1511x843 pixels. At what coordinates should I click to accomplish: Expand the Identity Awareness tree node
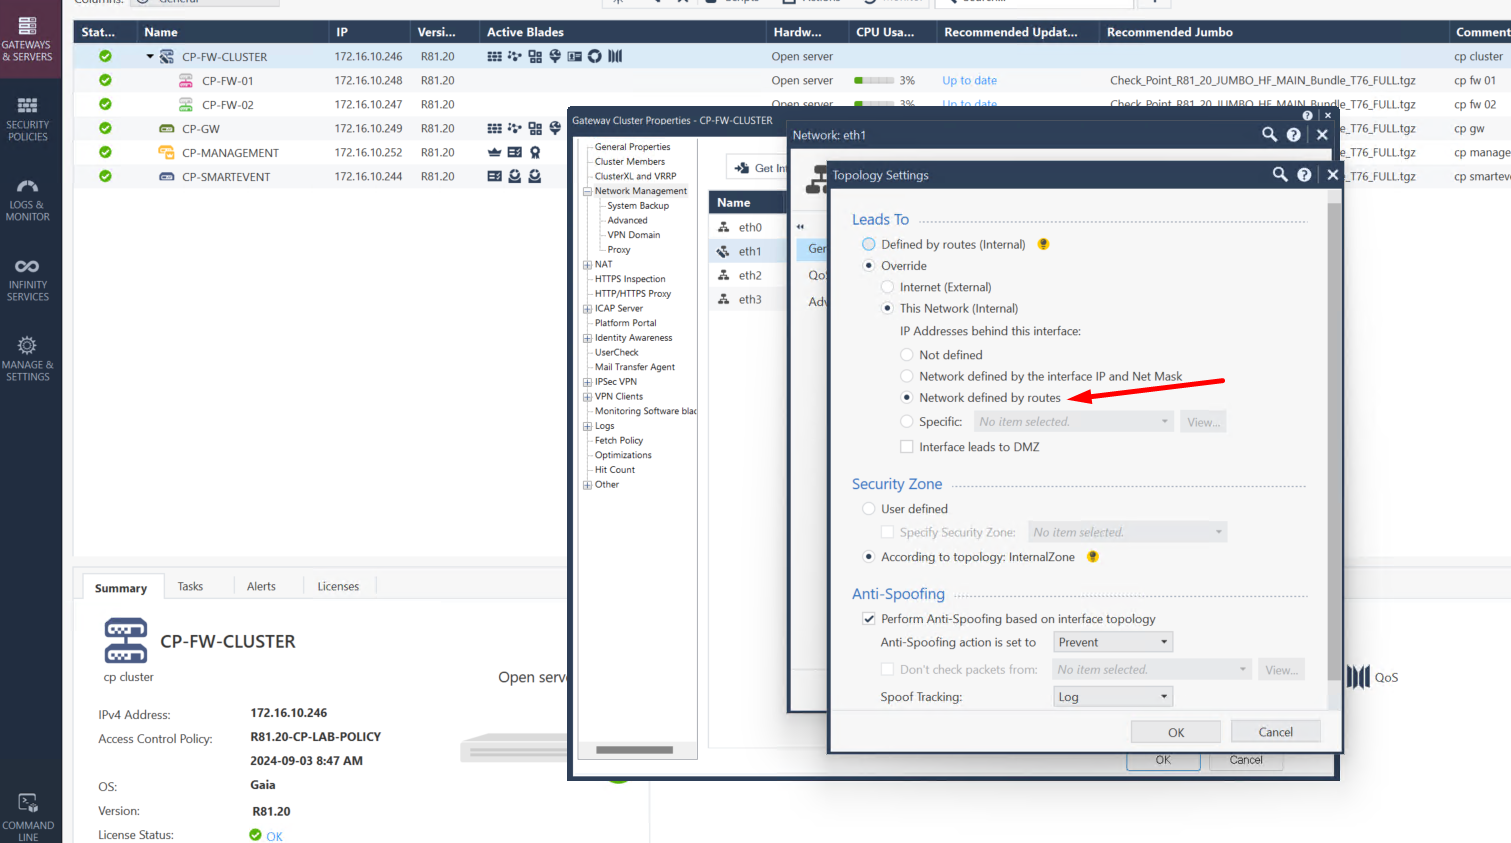tap(587, 338)
